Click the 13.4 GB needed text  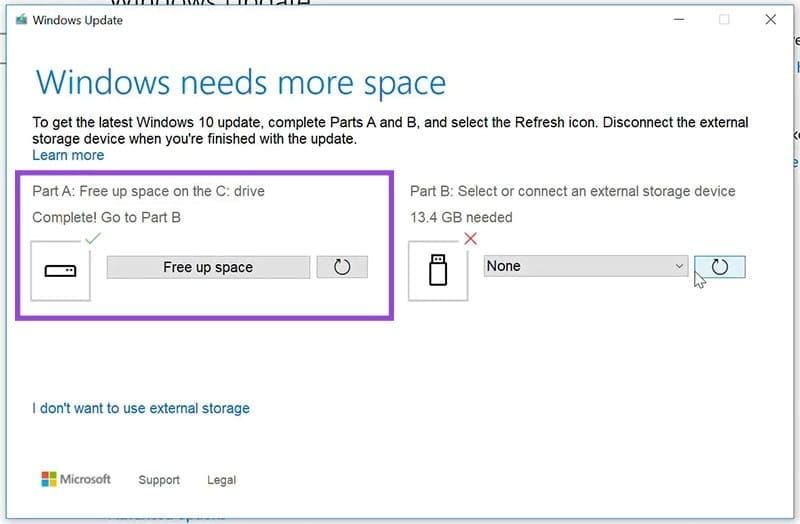pyautogui.click(x=461, y=217)
